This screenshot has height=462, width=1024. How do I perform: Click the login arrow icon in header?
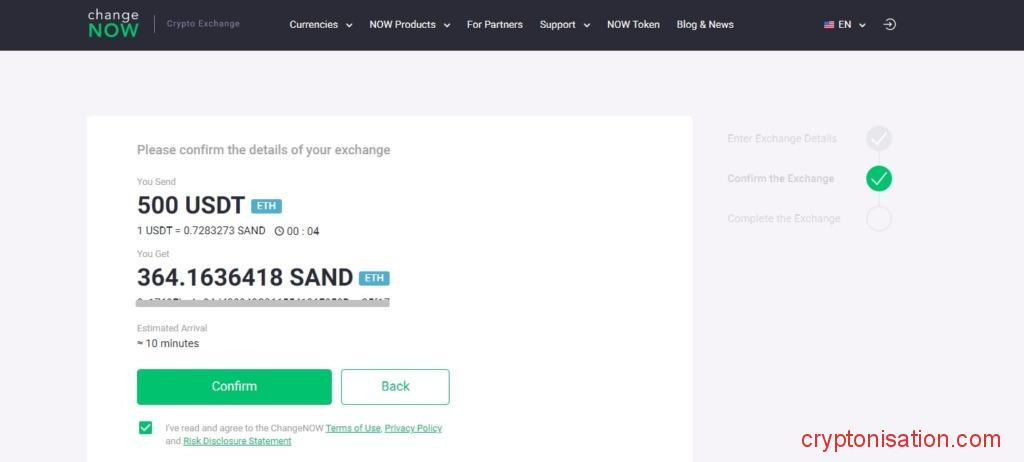coord(890,24)
